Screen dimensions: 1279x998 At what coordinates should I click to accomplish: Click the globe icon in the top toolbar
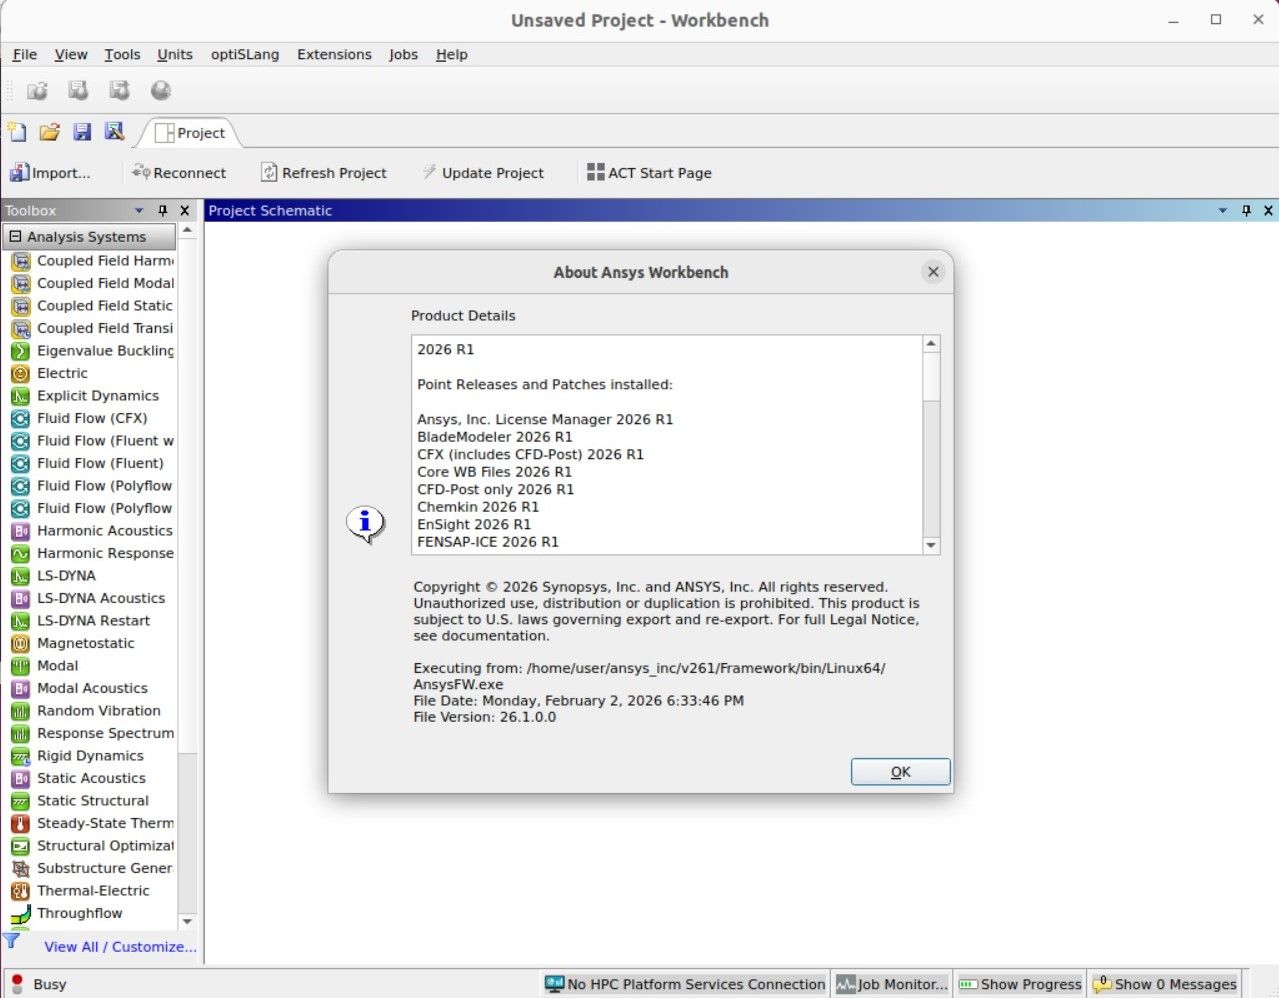pyautogui.click(x=160, y=91)
